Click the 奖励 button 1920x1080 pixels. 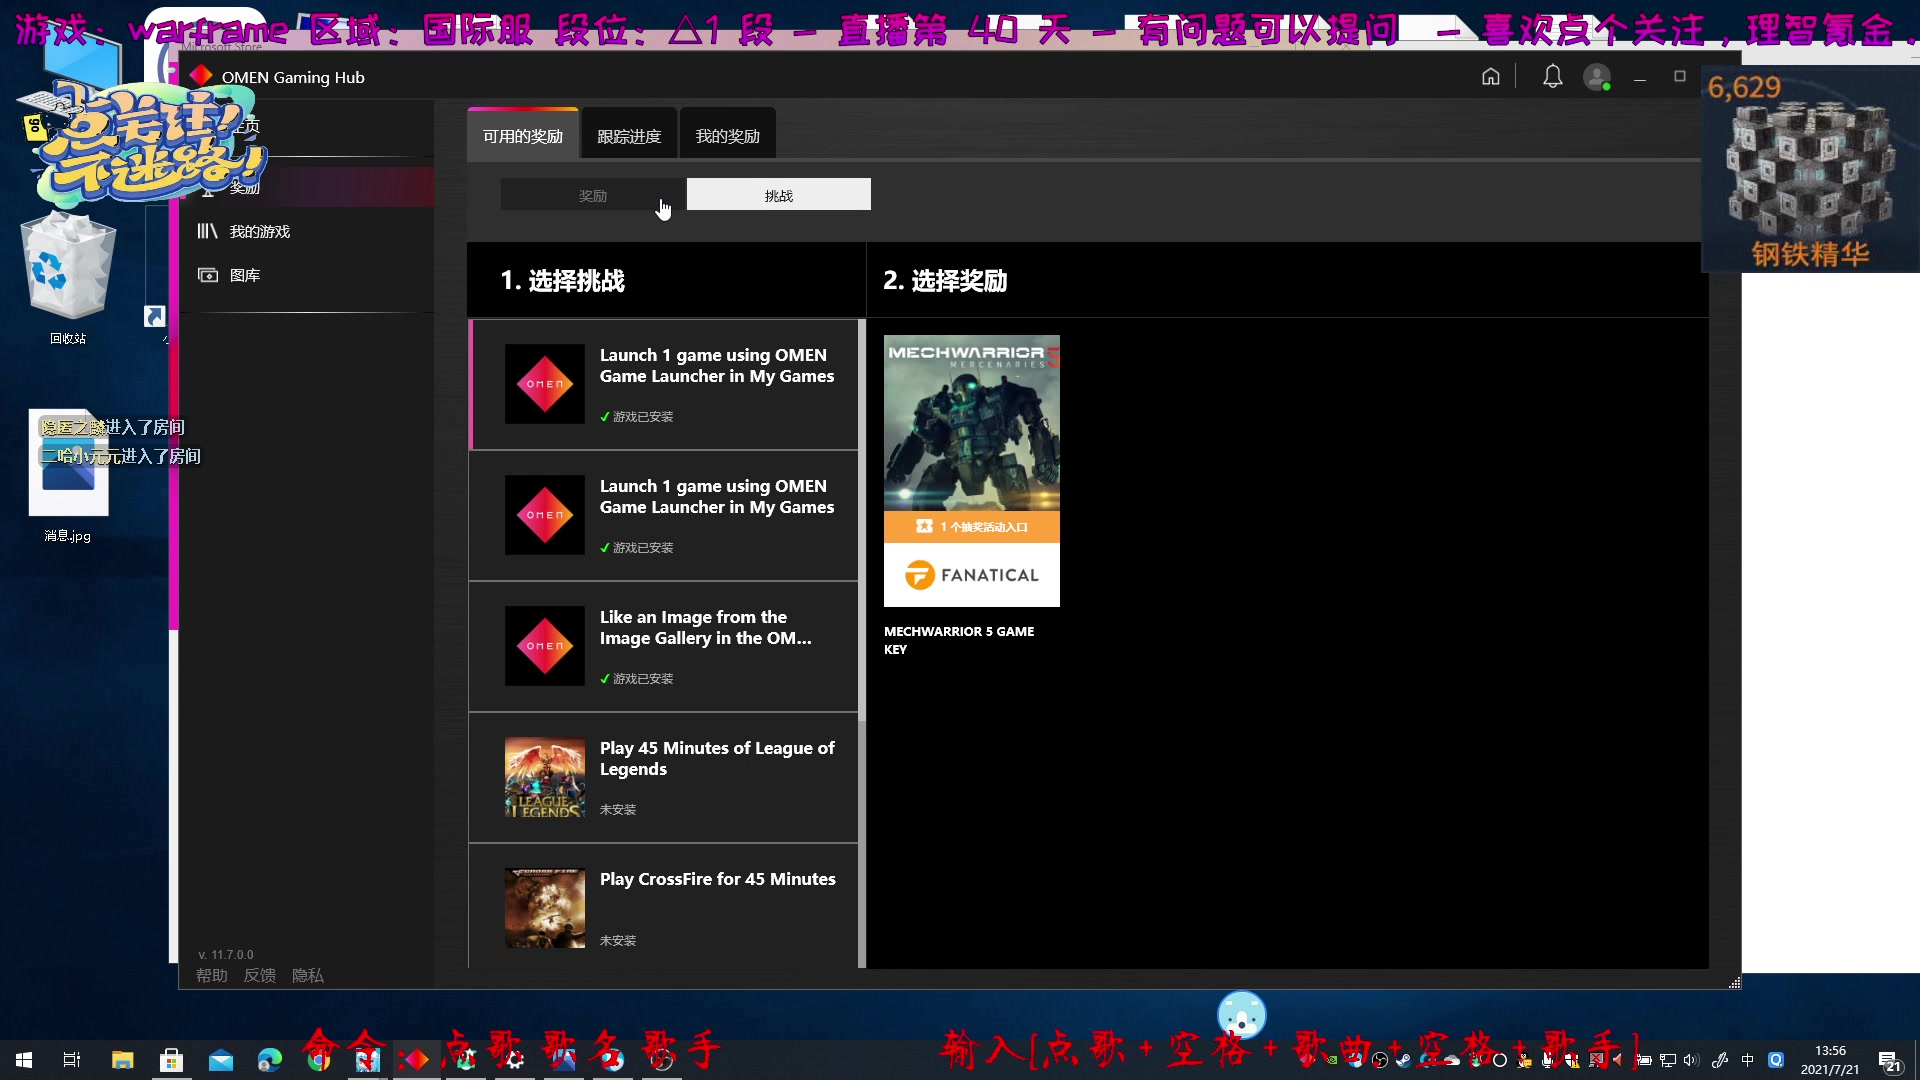click(592, 195)
